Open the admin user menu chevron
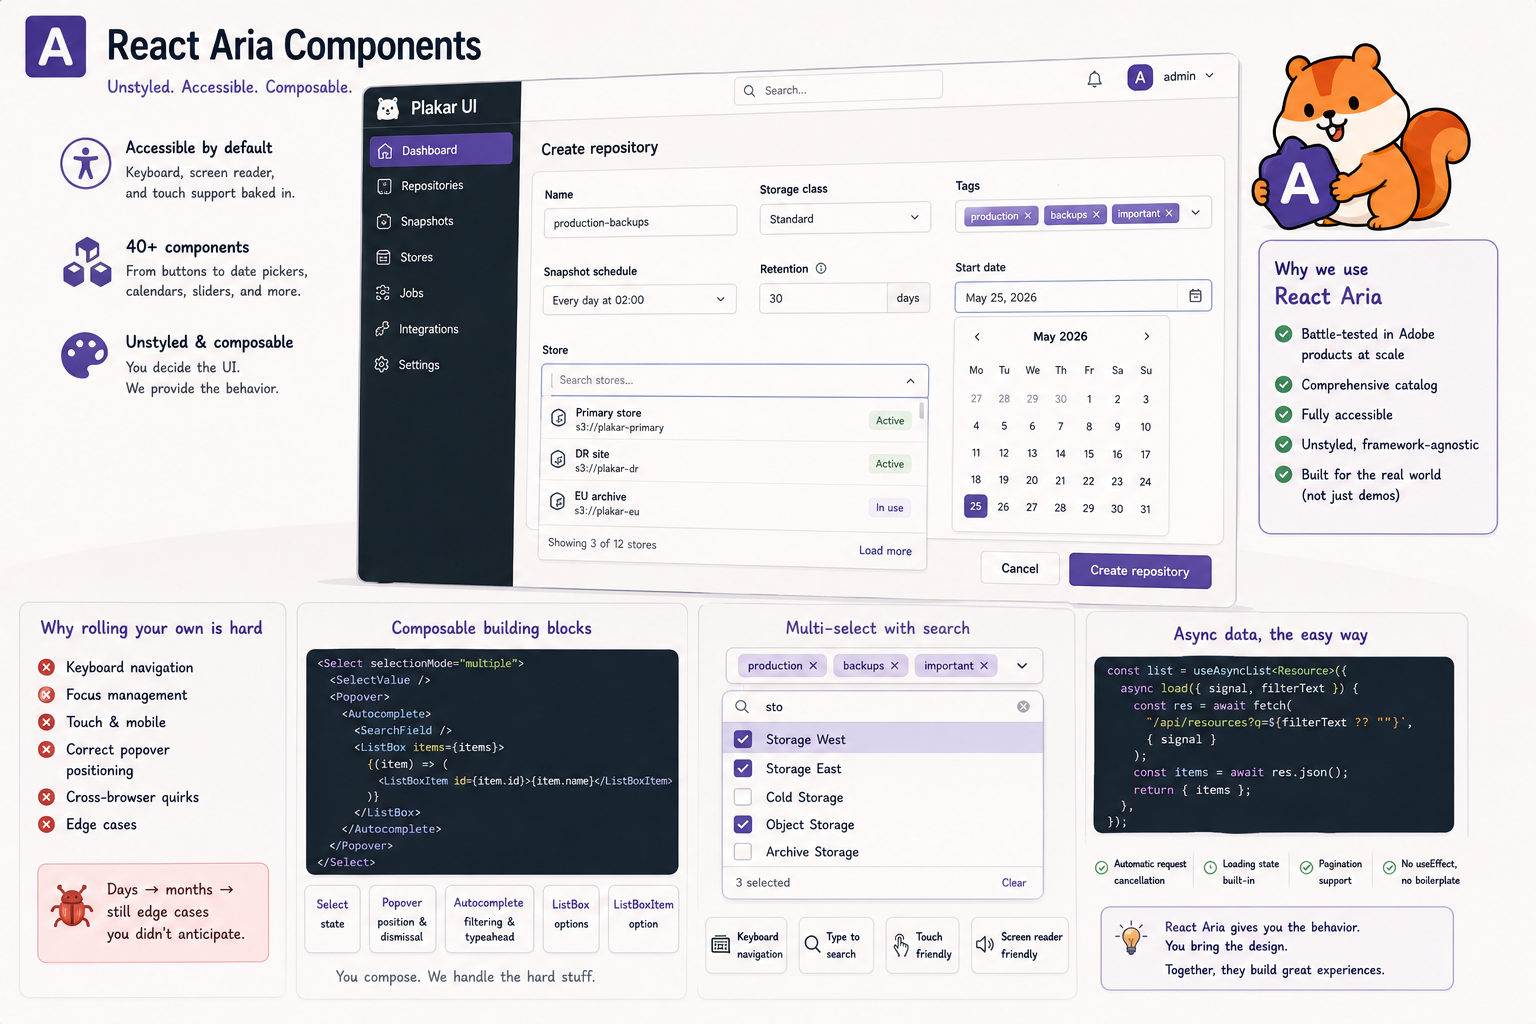The width and height of the screenshot is (1536, 1024). point(1209,76)
